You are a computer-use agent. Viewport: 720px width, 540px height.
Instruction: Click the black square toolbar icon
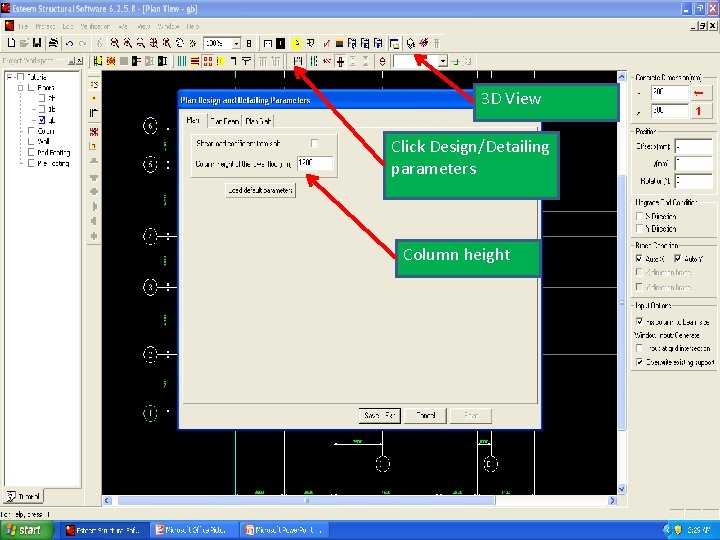[x=281, y=44]
